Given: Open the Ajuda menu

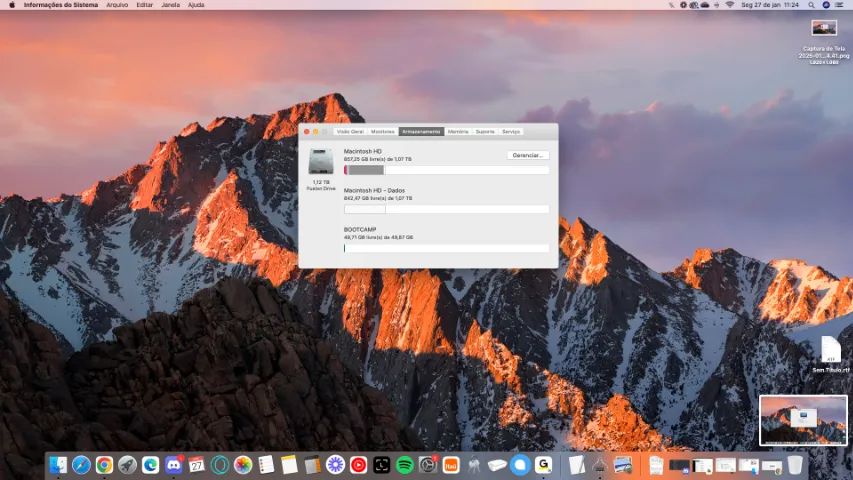Looking at the screenshot, I should click(x=196, y=5).
